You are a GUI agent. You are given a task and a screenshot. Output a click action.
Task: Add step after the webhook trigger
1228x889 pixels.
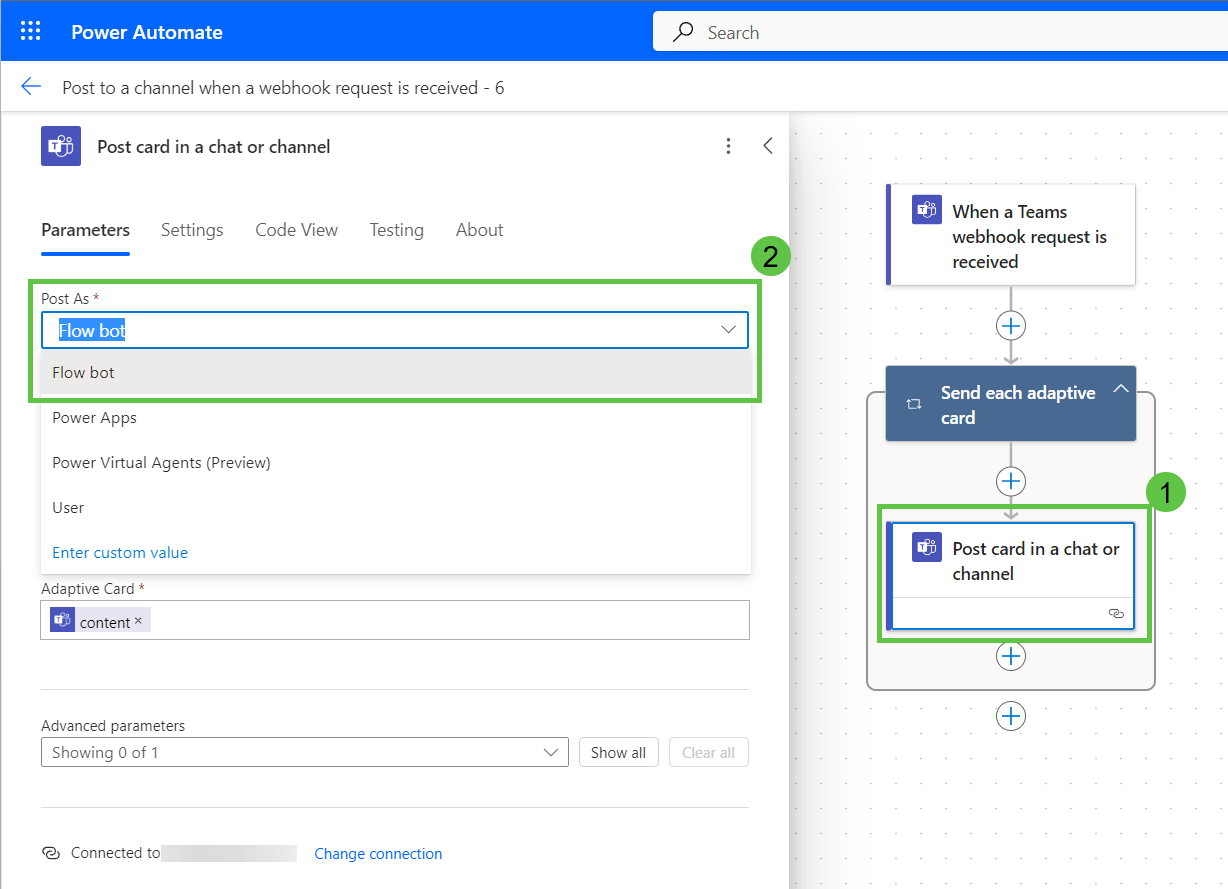[1011, 326]
